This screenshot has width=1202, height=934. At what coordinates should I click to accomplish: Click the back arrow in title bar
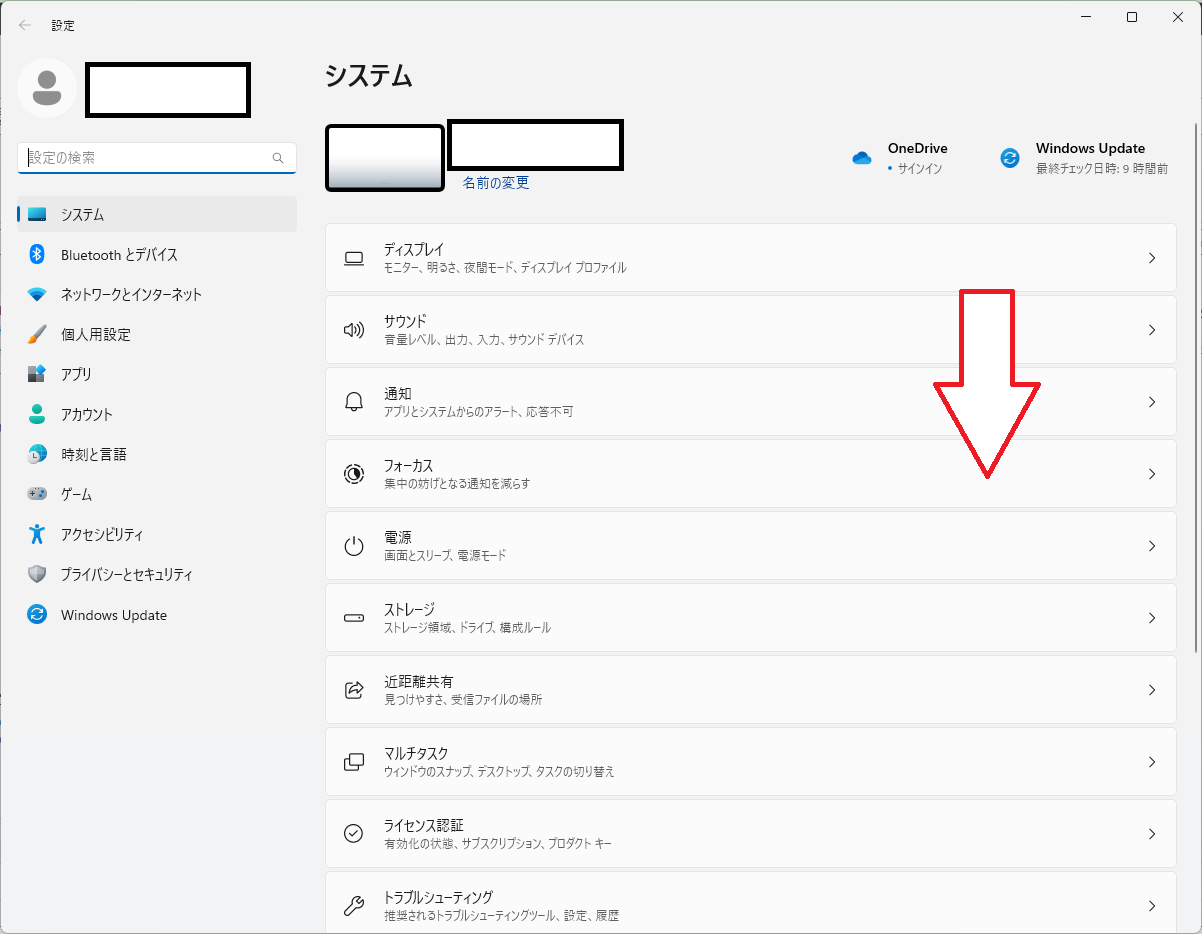[x=25, y=25]
